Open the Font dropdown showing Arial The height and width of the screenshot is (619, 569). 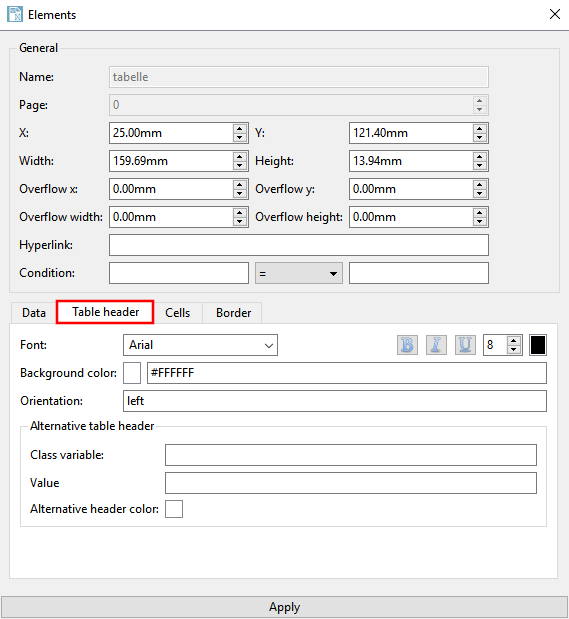200,345
